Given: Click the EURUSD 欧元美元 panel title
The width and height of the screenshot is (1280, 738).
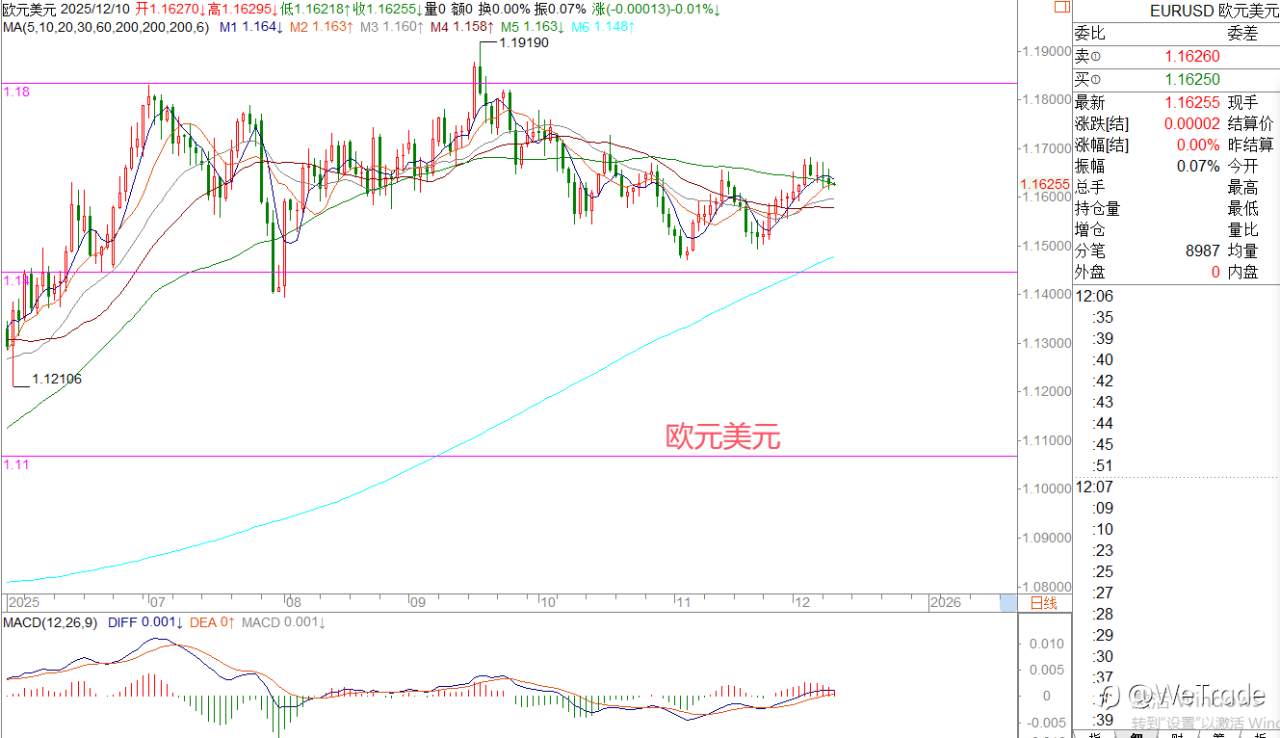Looking at the screenshot, I should [x=1215, y=10].
